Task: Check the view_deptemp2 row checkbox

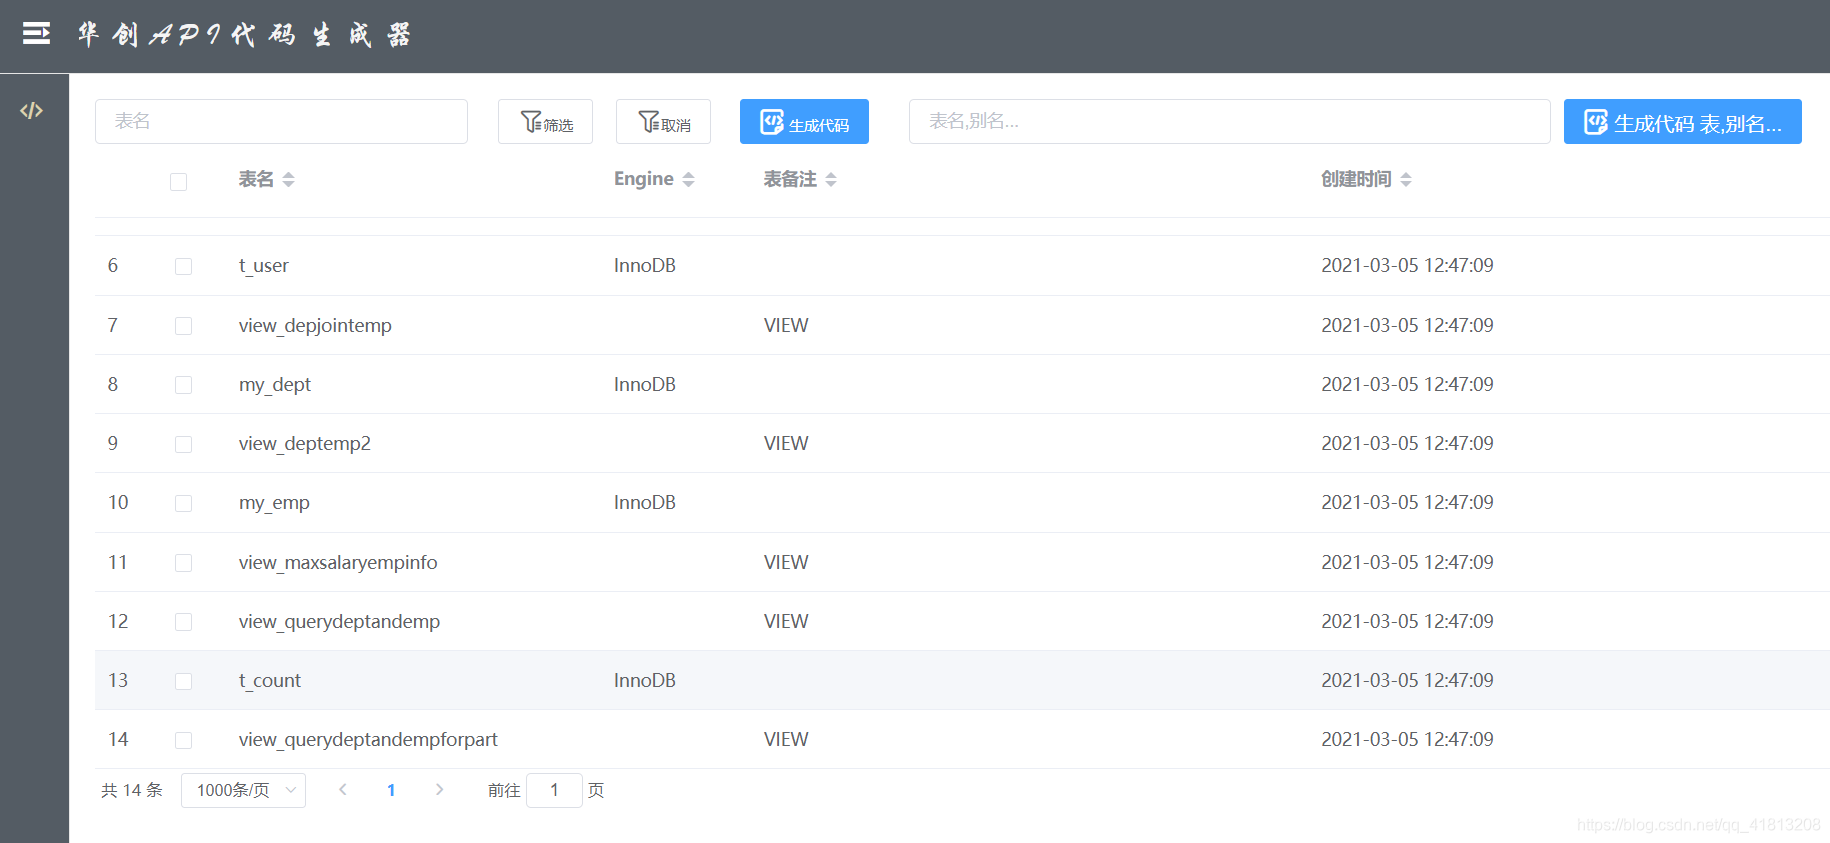Action: (183, 444)
